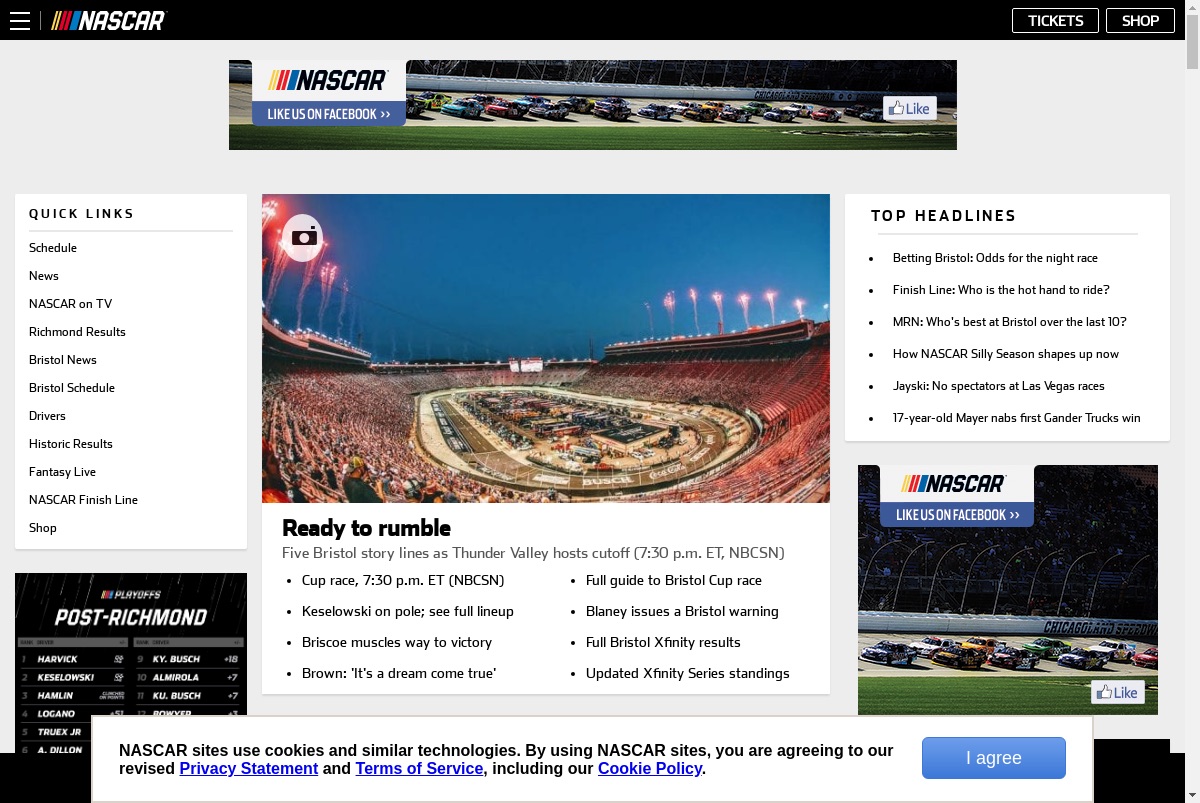This screenshot has width=1200, height=803.
Task: Open Post-Richmond playoffs standings graphic
Action: pos(131,663)
